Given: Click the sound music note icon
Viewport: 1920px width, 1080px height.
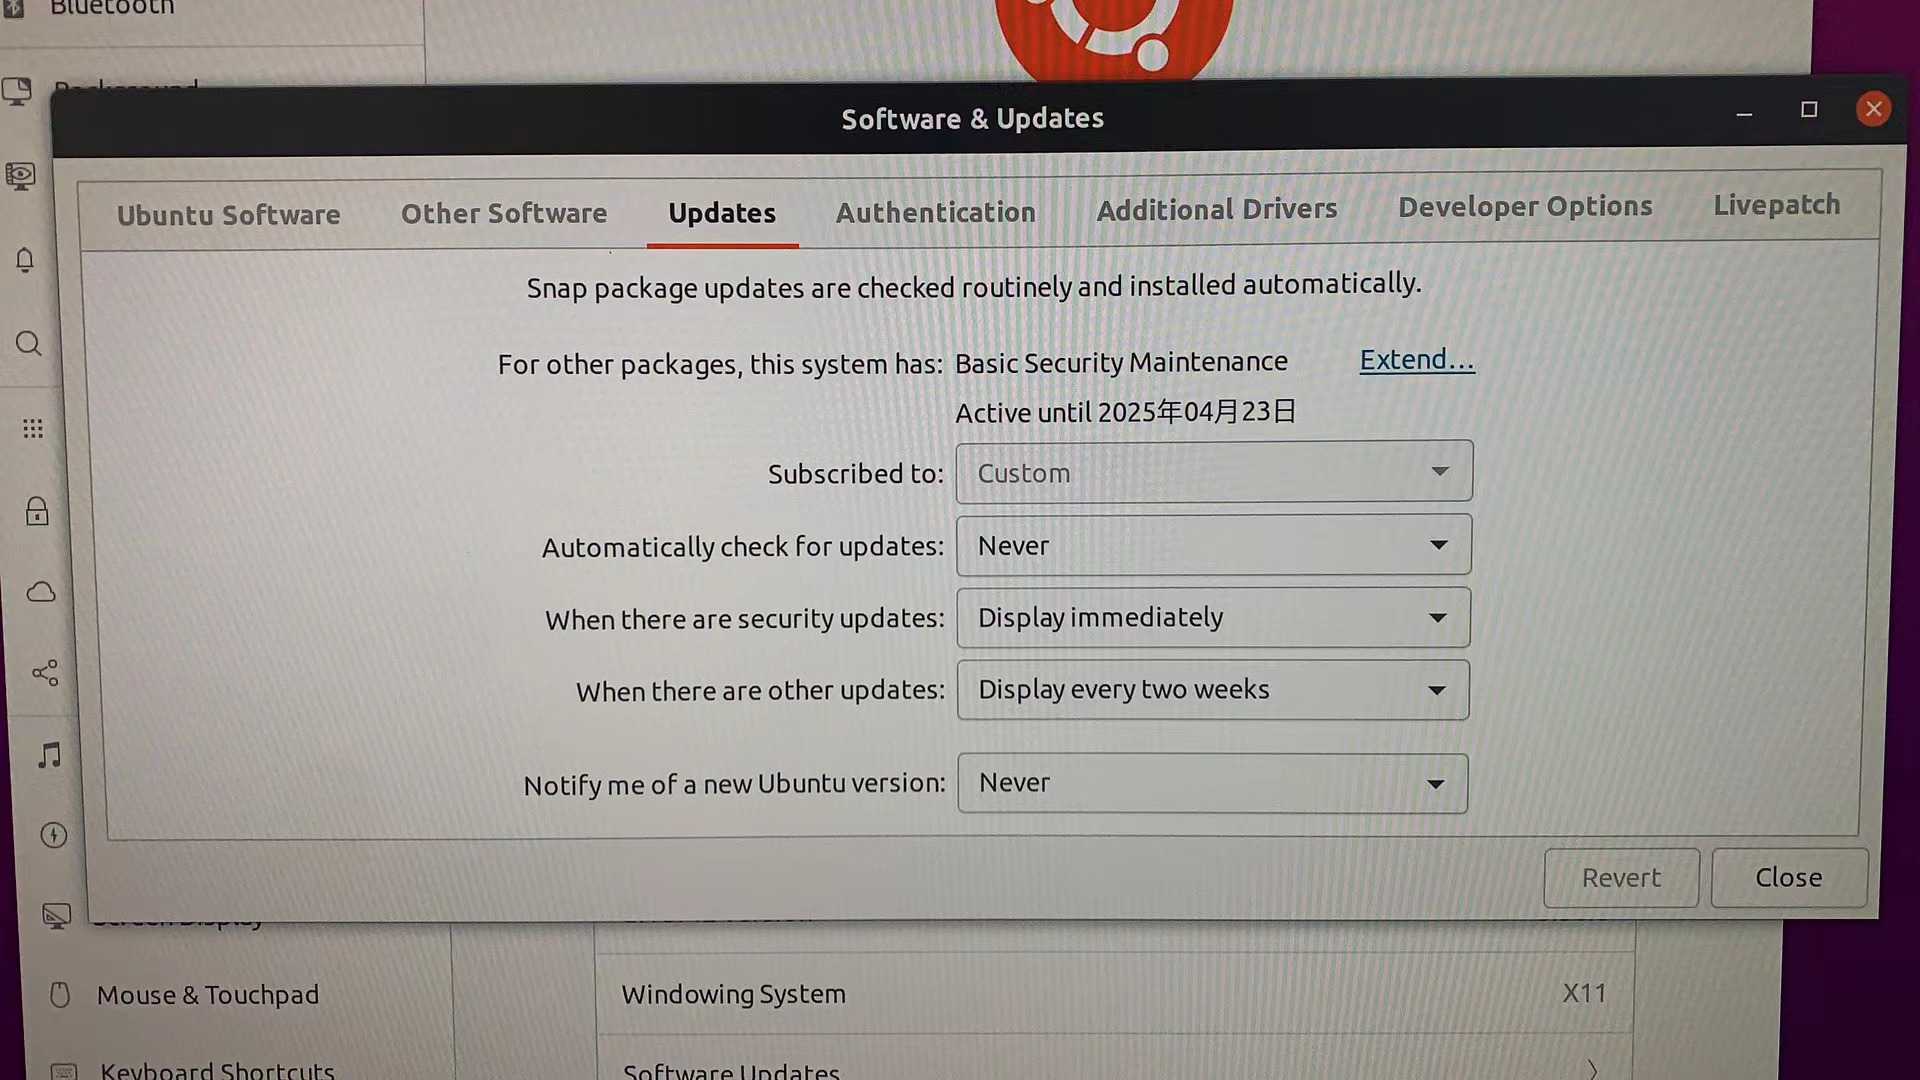Looking at the screenshot, I should [49, 755].
